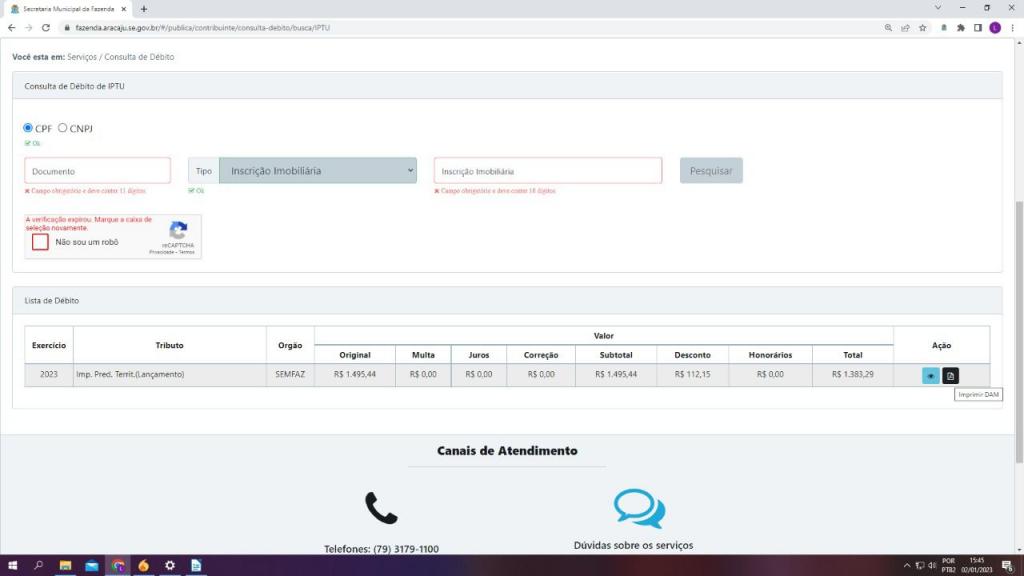Open File Explorer from the taskbar
Viewport: 1024px width, 576px height.
point(66,566)
